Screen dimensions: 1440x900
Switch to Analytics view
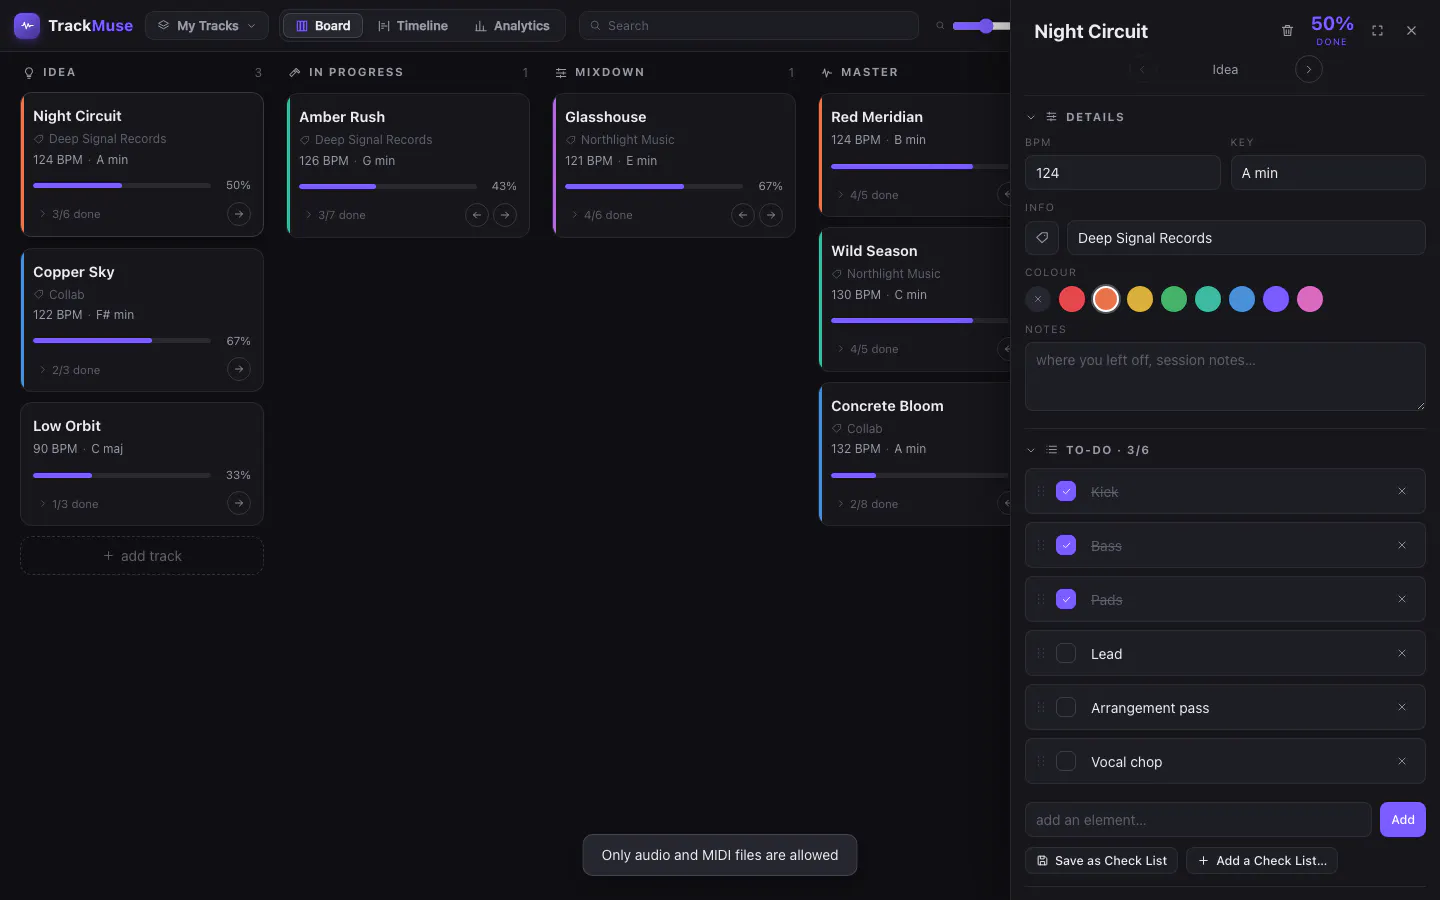pyautogui.click(x=512, y=26)
